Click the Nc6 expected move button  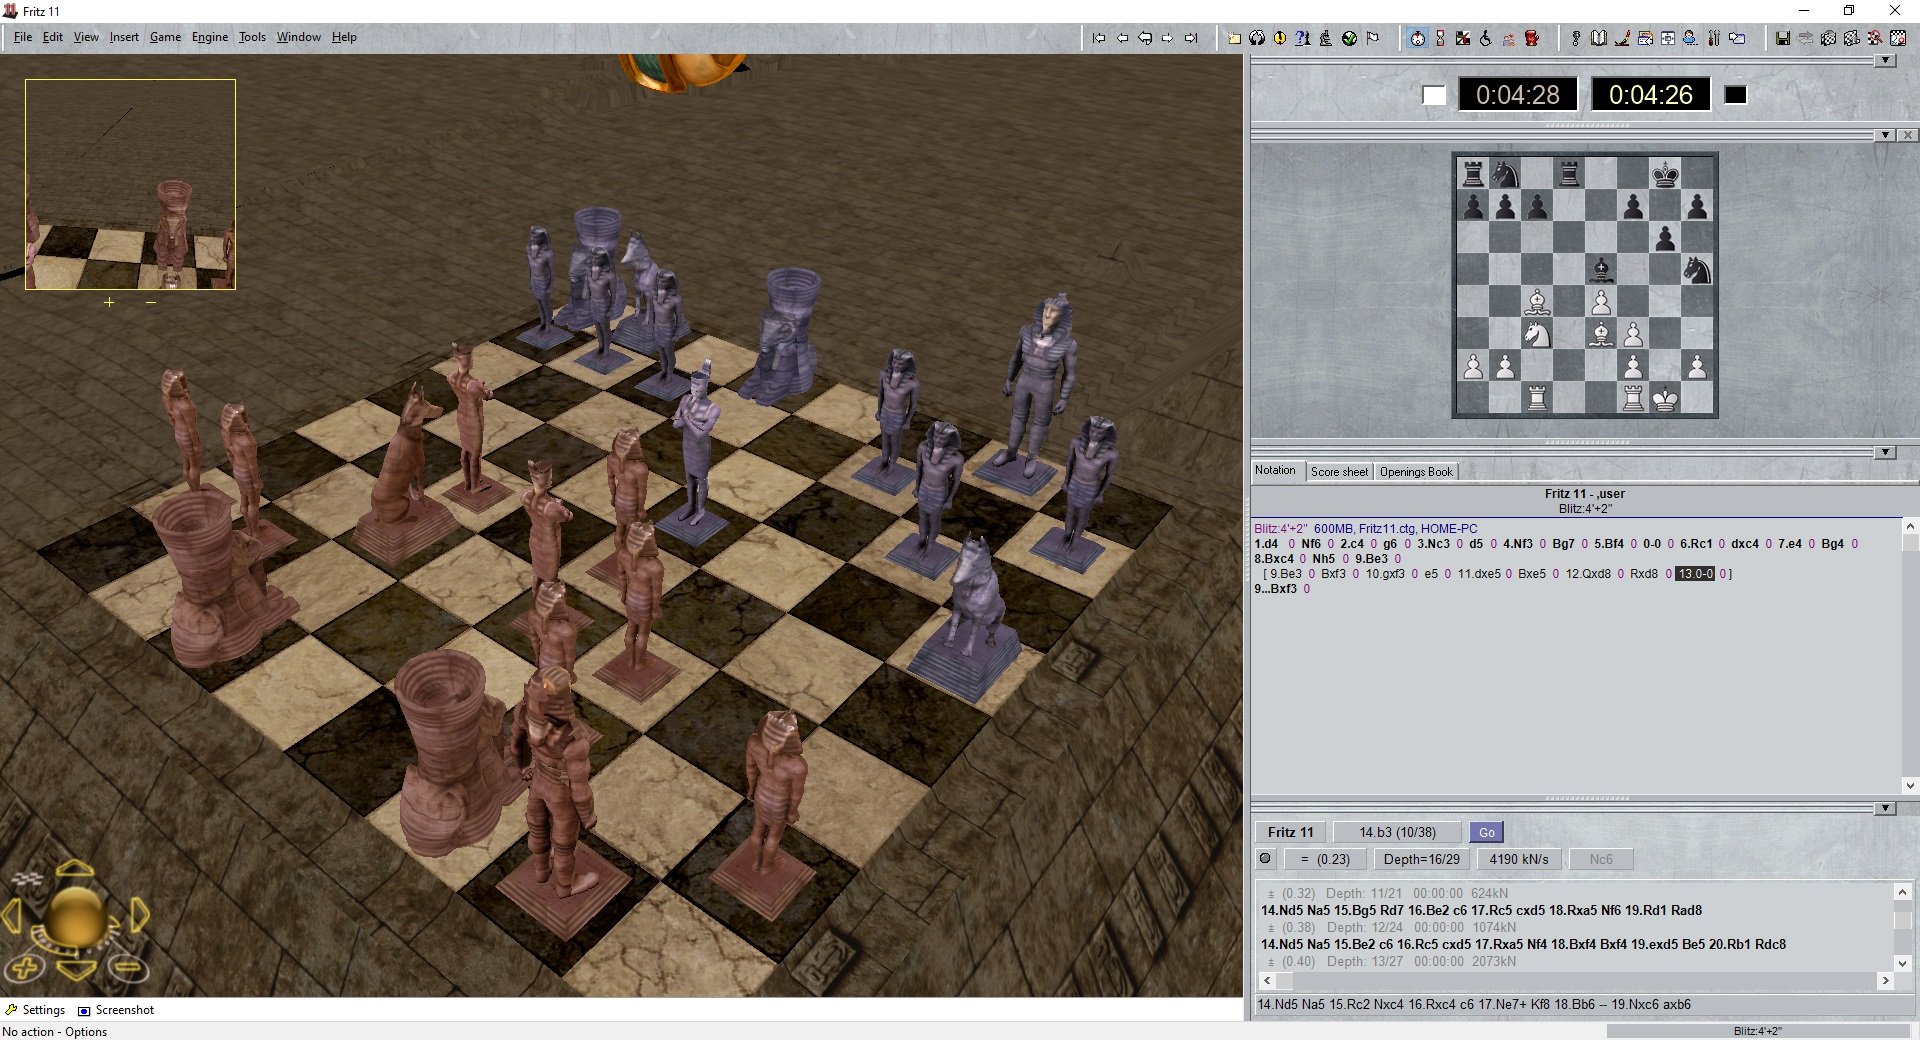point(1601,859)
